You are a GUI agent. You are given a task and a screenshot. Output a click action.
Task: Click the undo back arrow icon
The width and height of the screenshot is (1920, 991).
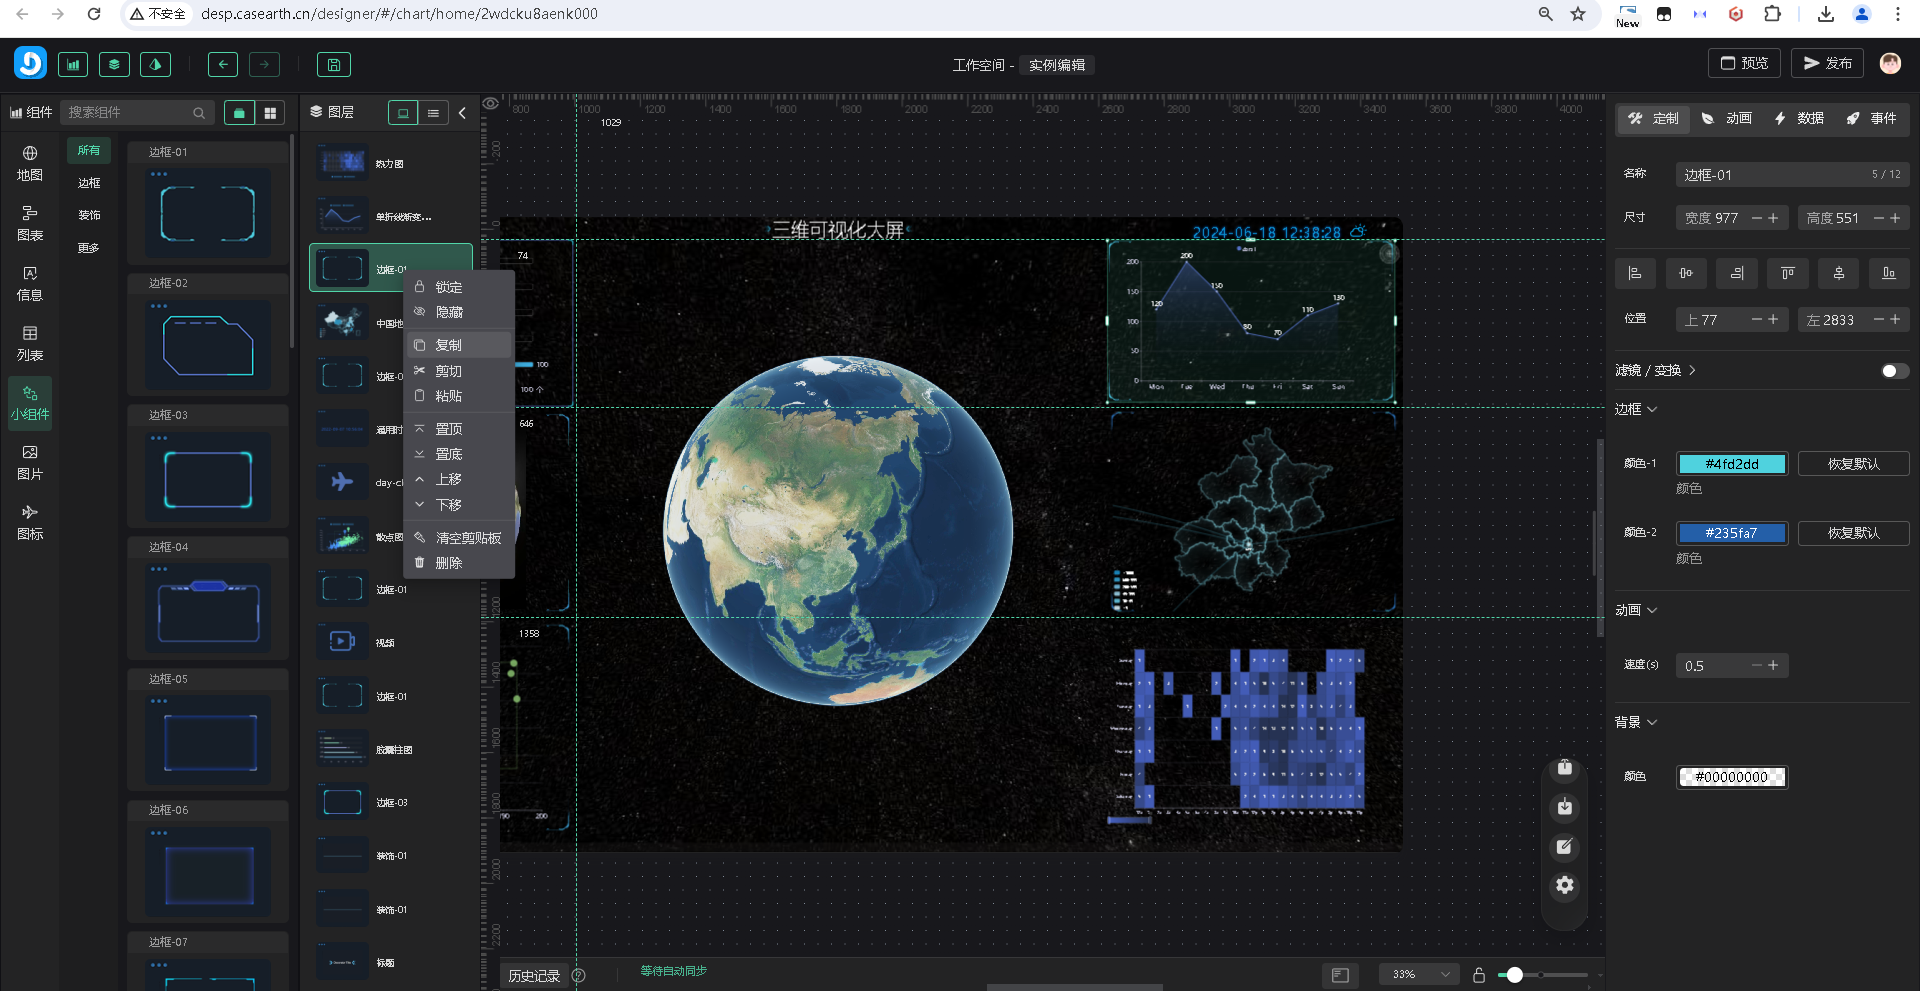(x=223, y=65)
